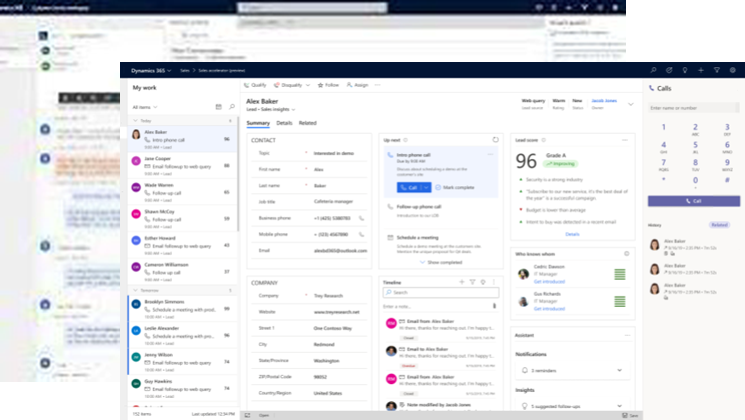Mark the Intro phone call complete

[x=453, y=187]
